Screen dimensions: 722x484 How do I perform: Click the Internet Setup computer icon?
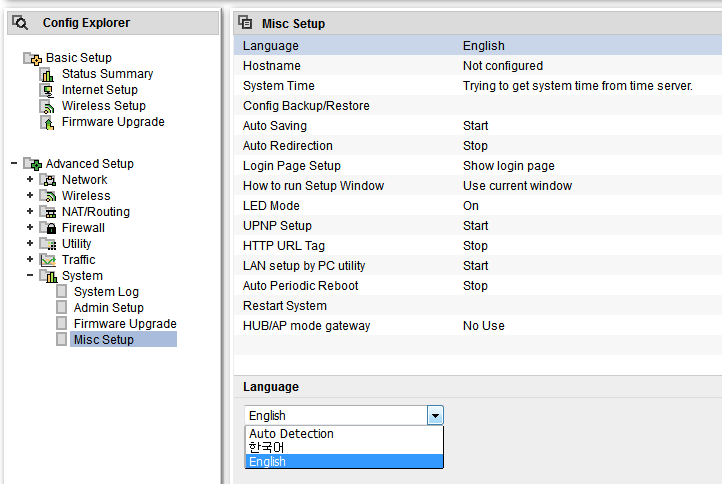point(47,90)
